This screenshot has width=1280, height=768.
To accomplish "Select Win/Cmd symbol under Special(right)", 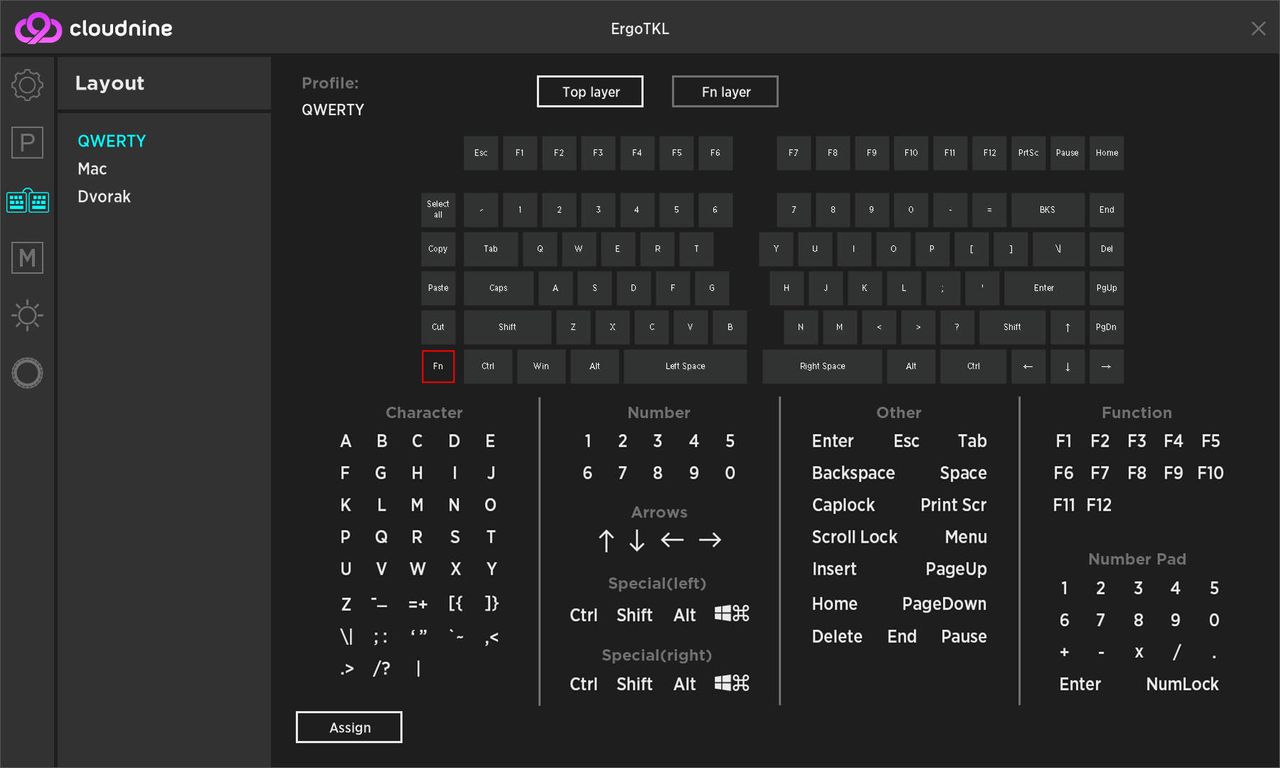I will pos(732,683).
